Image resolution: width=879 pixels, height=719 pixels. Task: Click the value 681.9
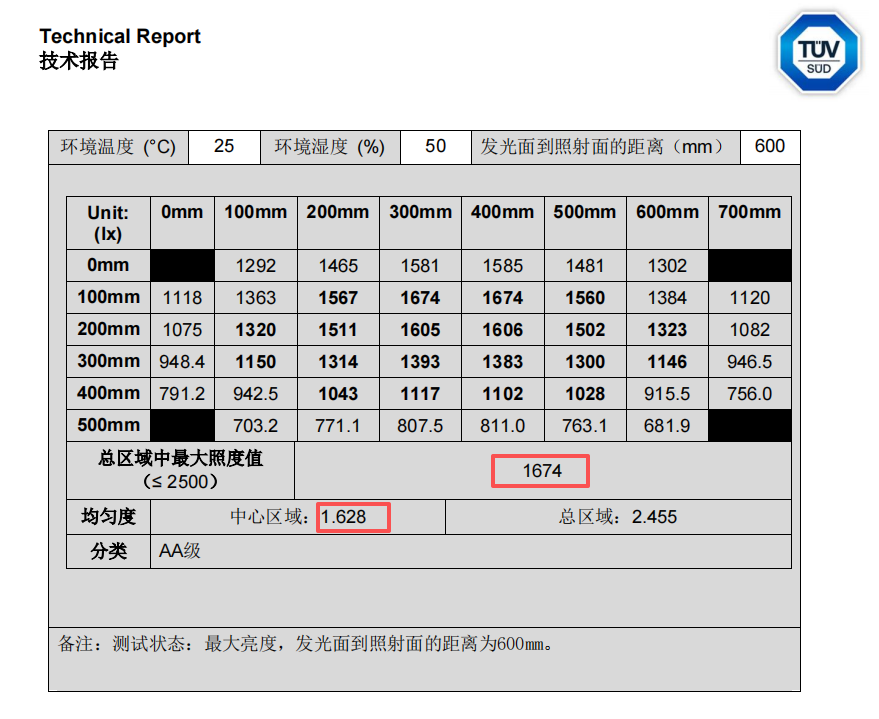667,425
